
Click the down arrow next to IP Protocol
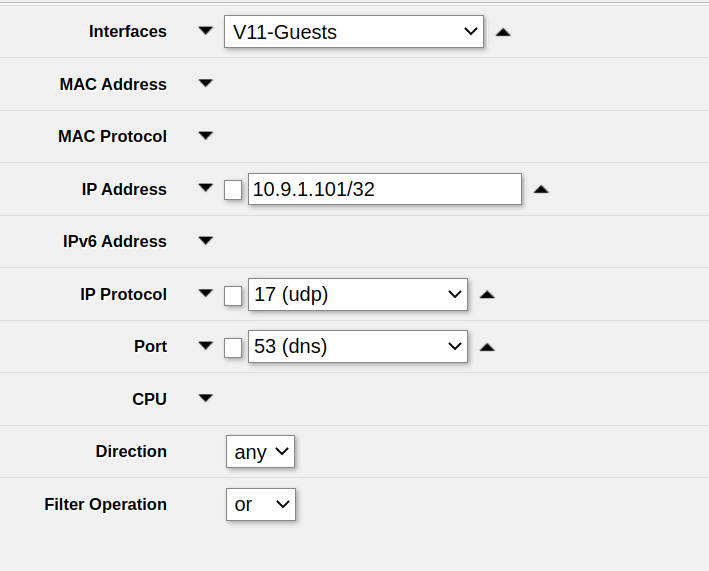(x=206, y=294)
